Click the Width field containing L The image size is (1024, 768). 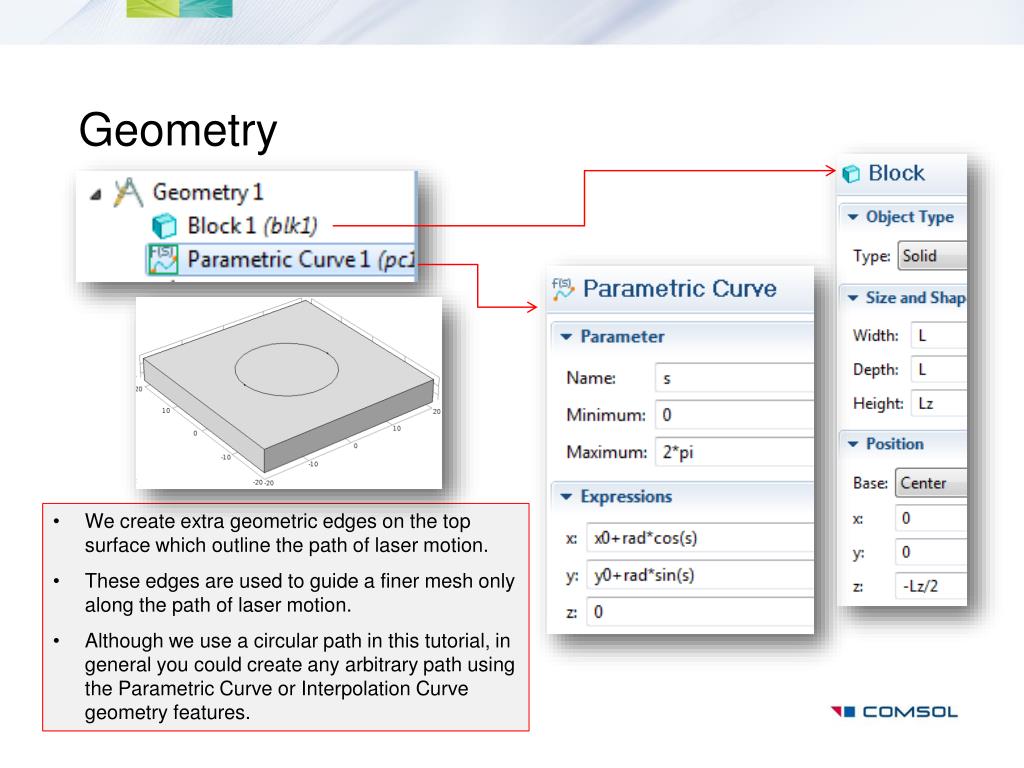(939, 336)
